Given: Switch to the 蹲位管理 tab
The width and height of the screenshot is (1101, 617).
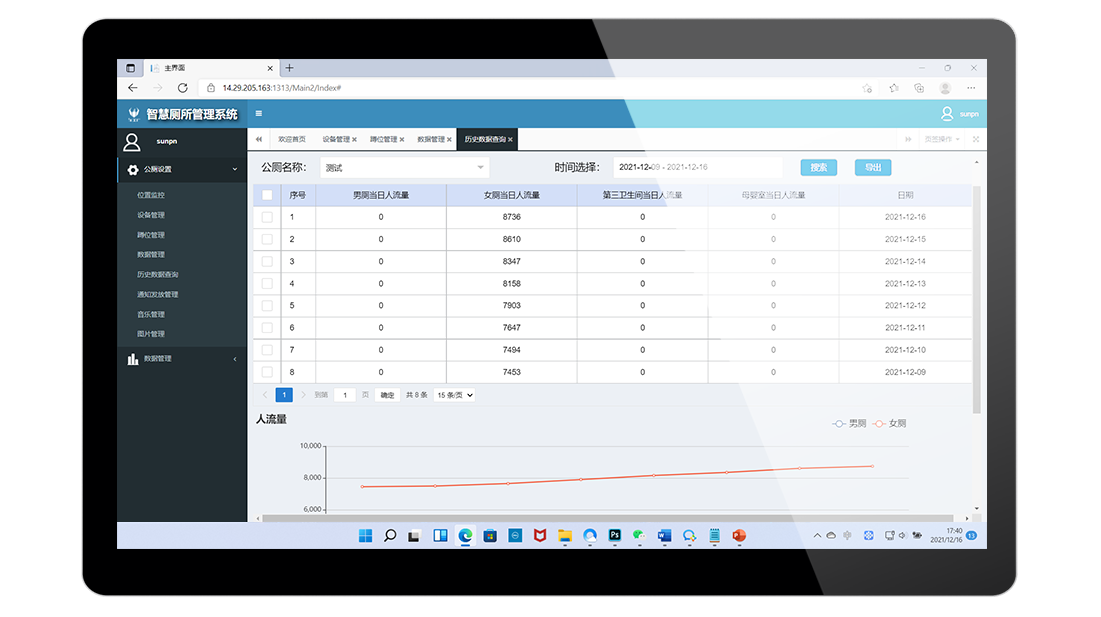Looking at the screenshot, I should coord(383,139).
